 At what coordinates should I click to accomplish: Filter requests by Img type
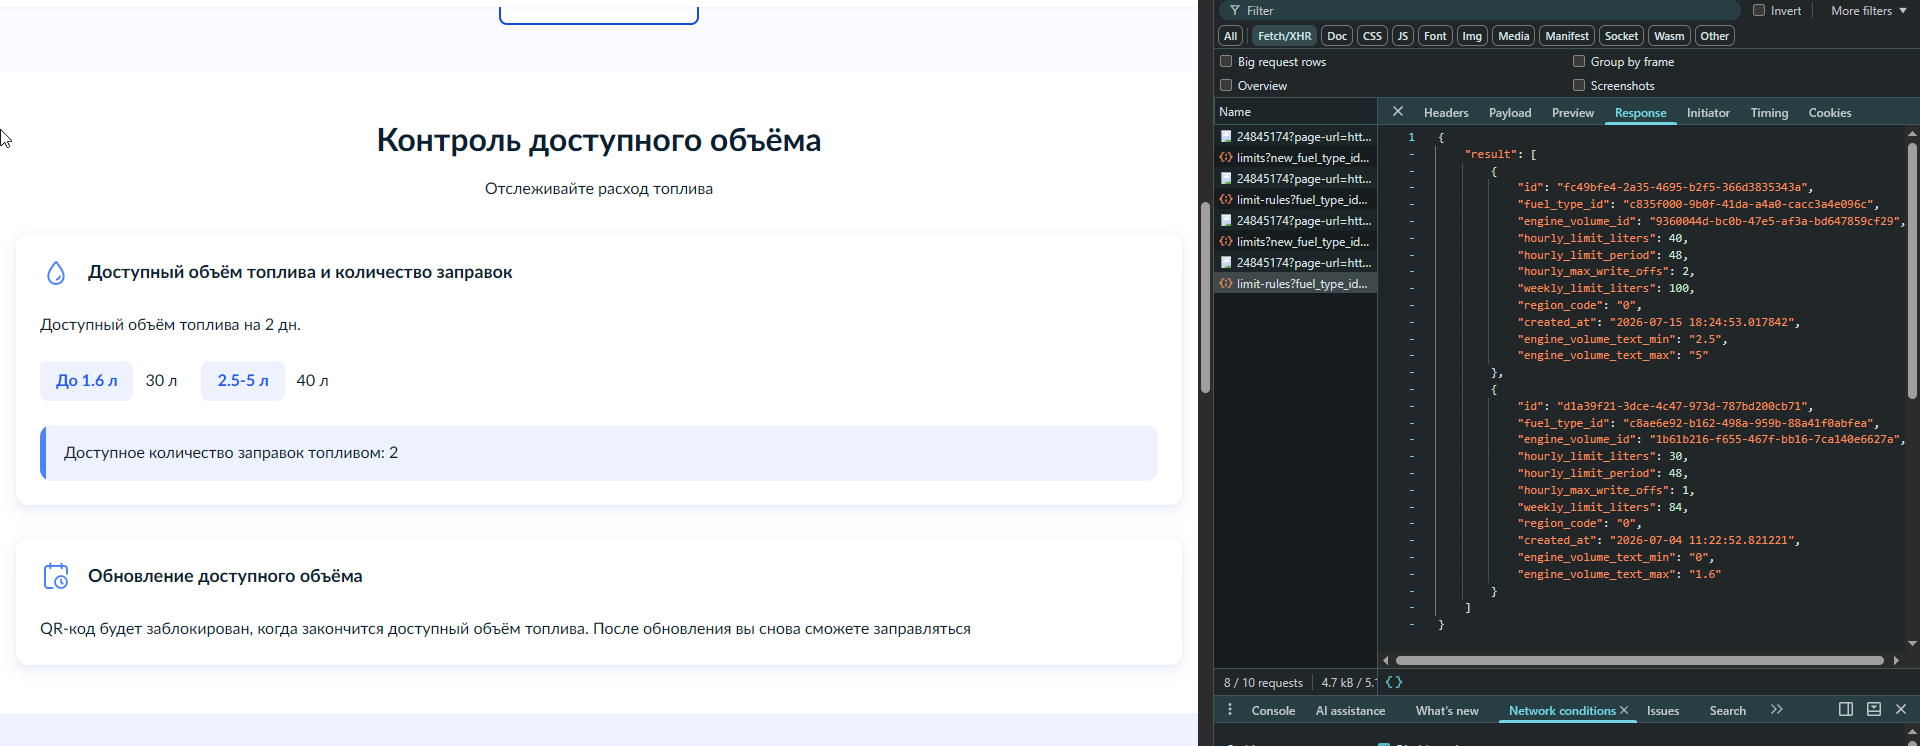pos(1472,36)
